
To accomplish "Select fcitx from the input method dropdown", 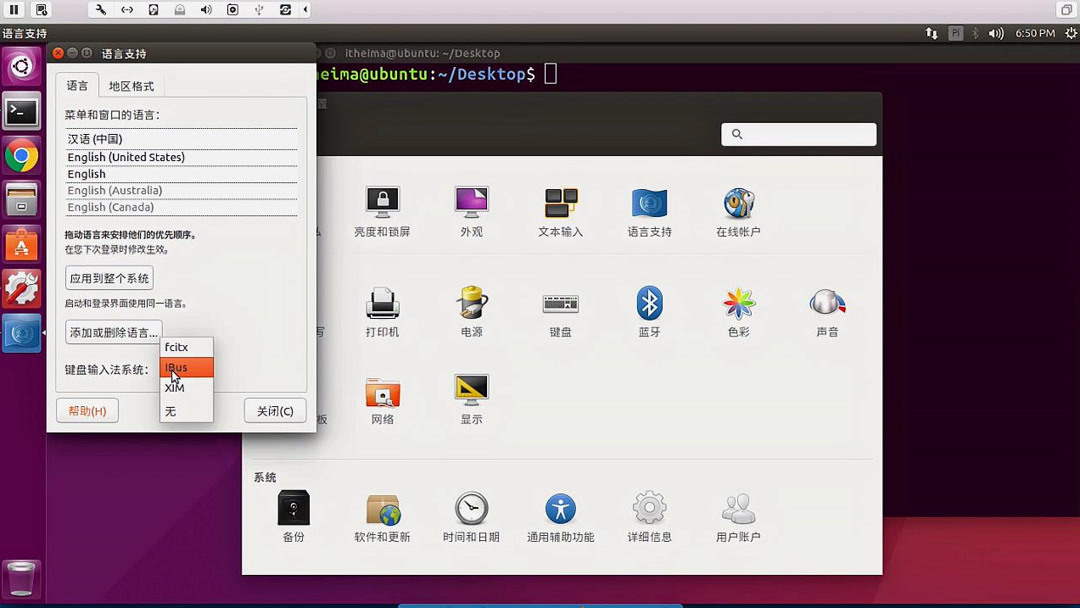I will click(x=178, y=347).
